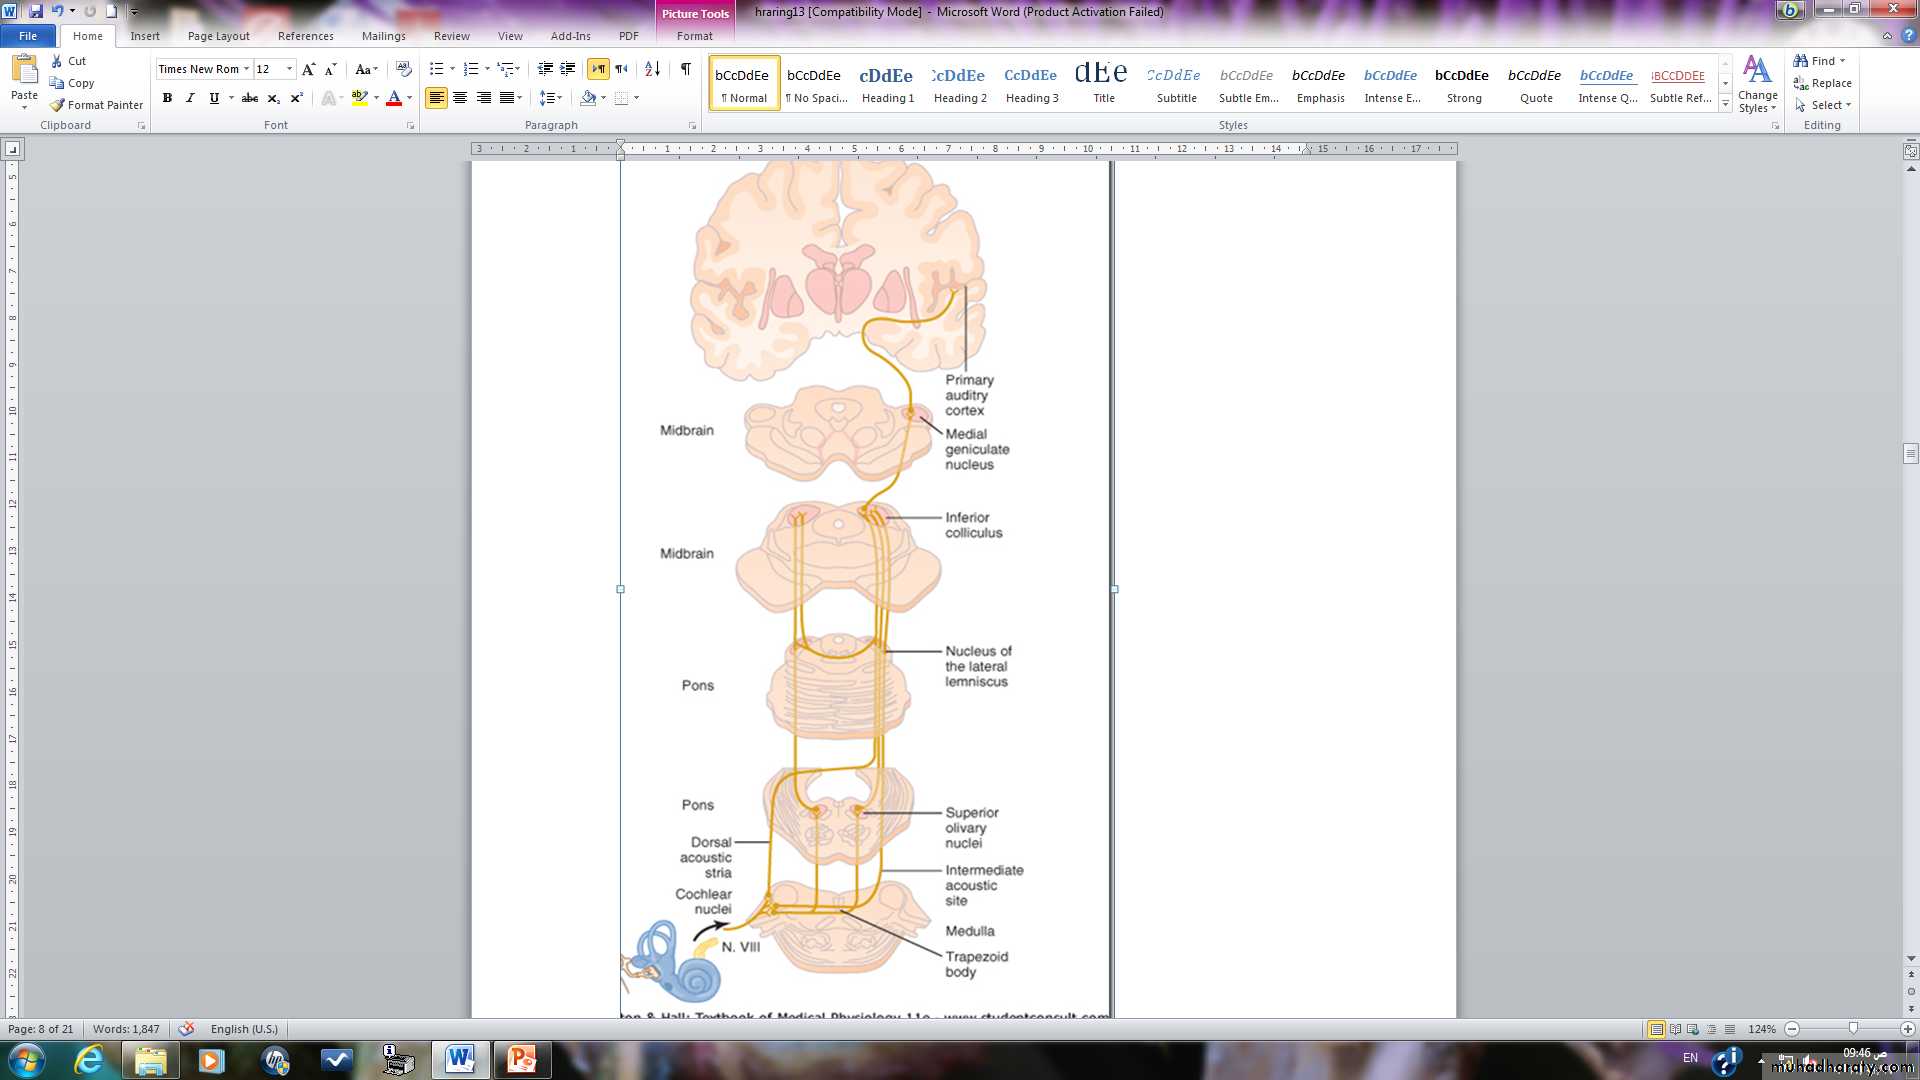This screenshot has height=1080, width=1920.
Task: Toggle Bold formatting
Action: pyautogui.click(x=167, y=98)
